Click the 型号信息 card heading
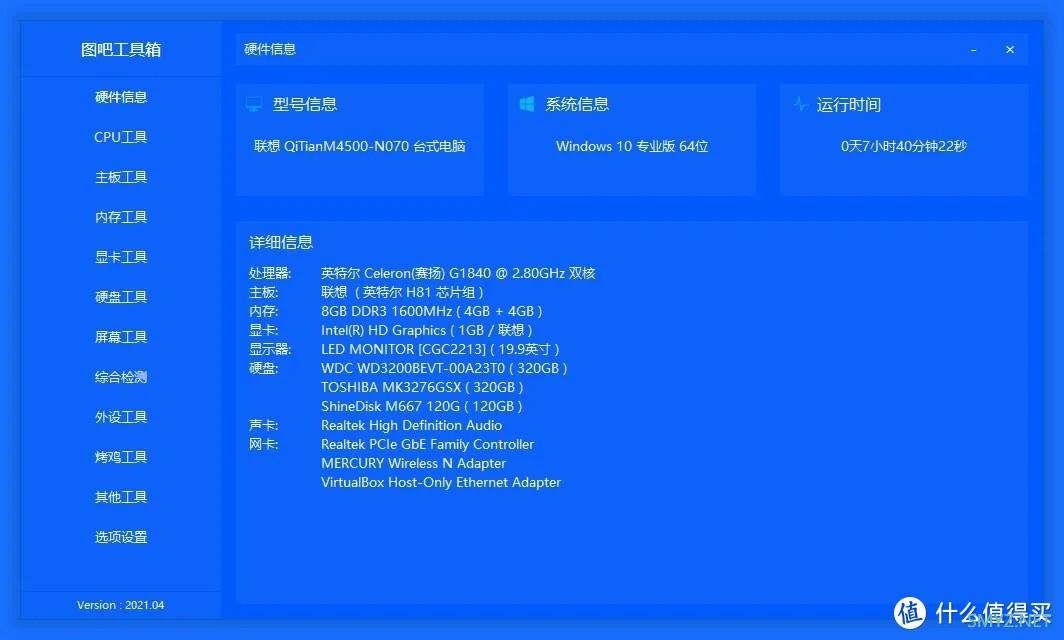This screenshot has width=1064, height=640. (x=305, y=104)
